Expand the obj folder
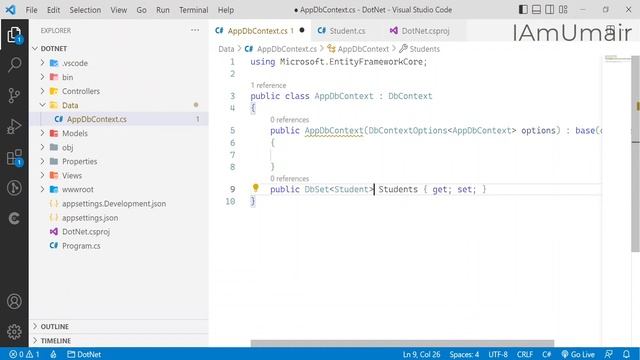The height and width of the screenshot is (360, 640). click(42, 147)
